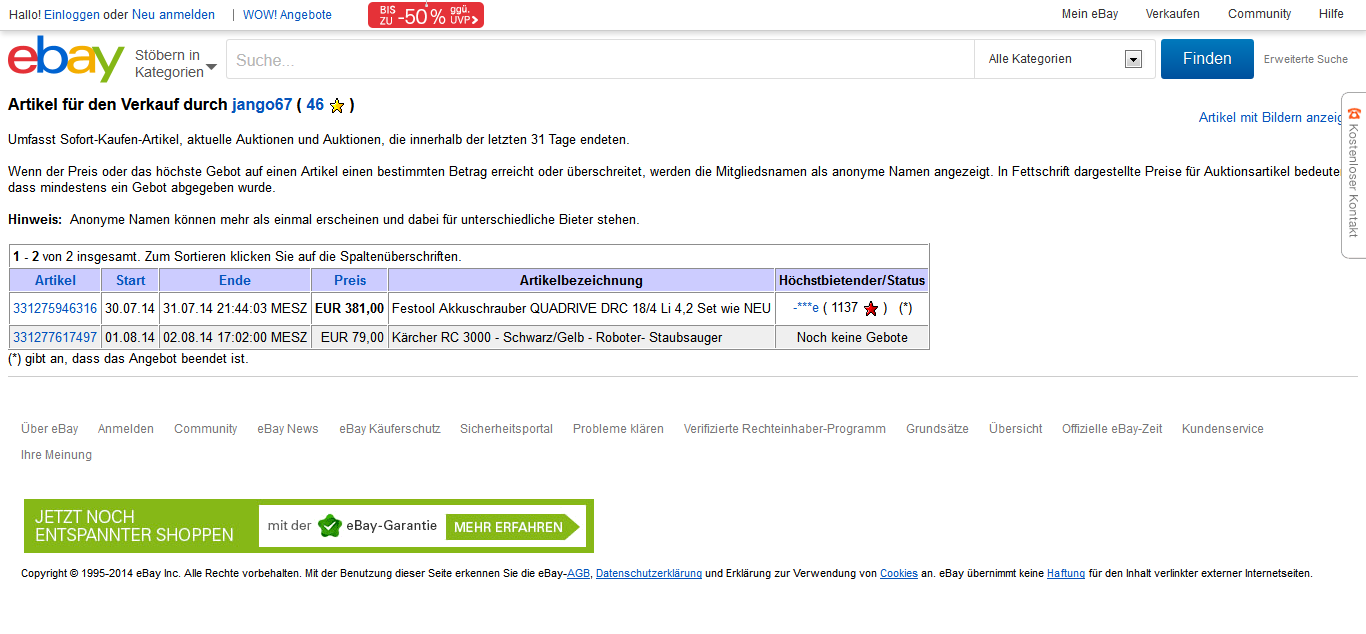
Task: Open the Alle Kategorien dropdown
Action: point(1065,59)
